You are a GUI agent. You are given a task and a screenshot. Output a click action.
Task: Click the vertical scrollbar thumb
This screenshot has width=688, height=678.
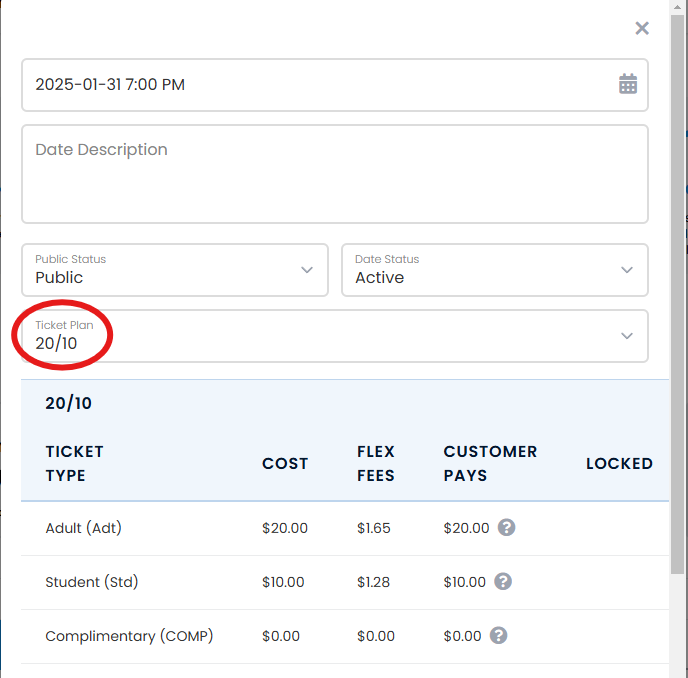(678, 294)
